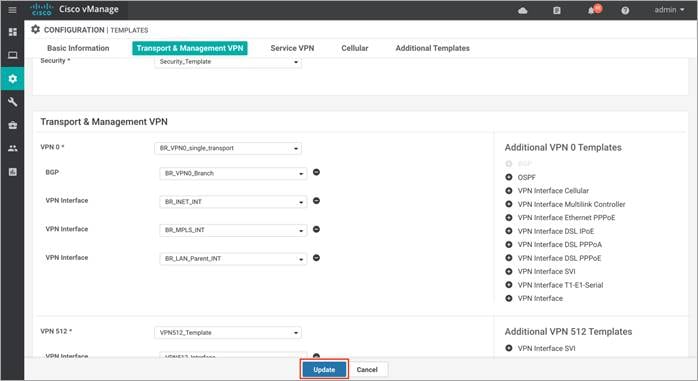698x381 pixels.
Task: Open the Security template dropdown
Action: click(x=228, y=62)
